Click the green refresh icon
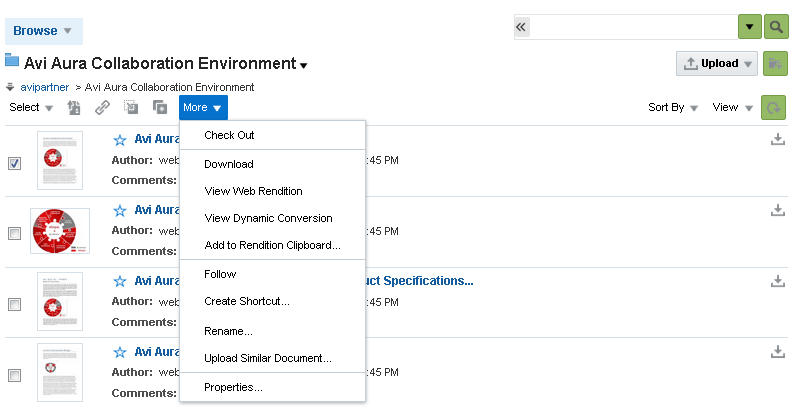This screenshot has width=796, height=408. pos(773,108)
